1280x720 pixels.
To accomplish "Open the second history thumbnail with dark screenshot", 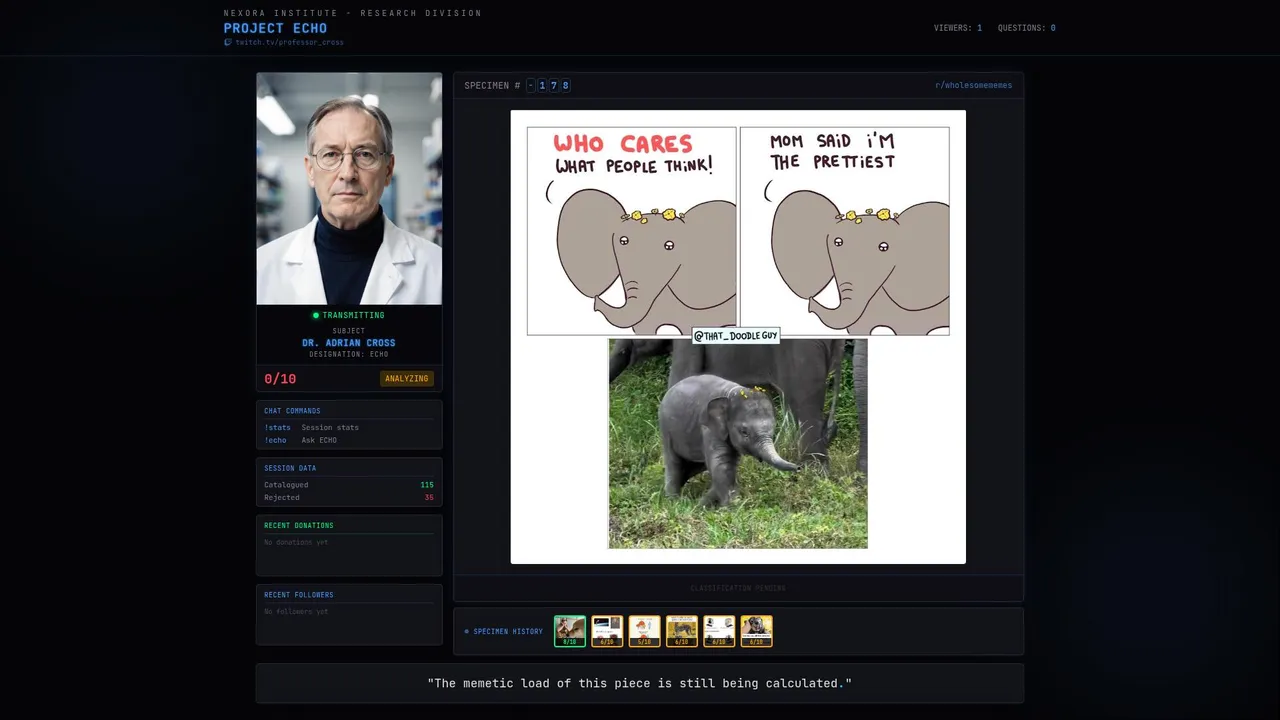I will coord(607,631).
